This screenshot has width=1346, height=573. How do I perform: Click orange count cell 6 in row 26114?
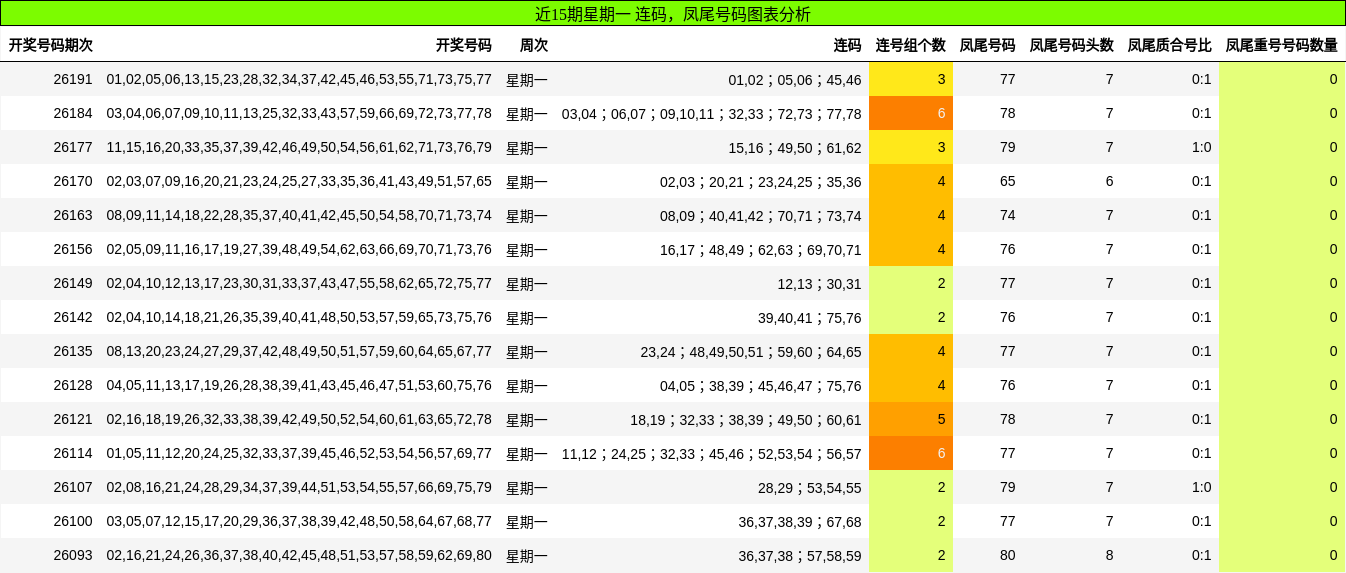pos(911,453)
